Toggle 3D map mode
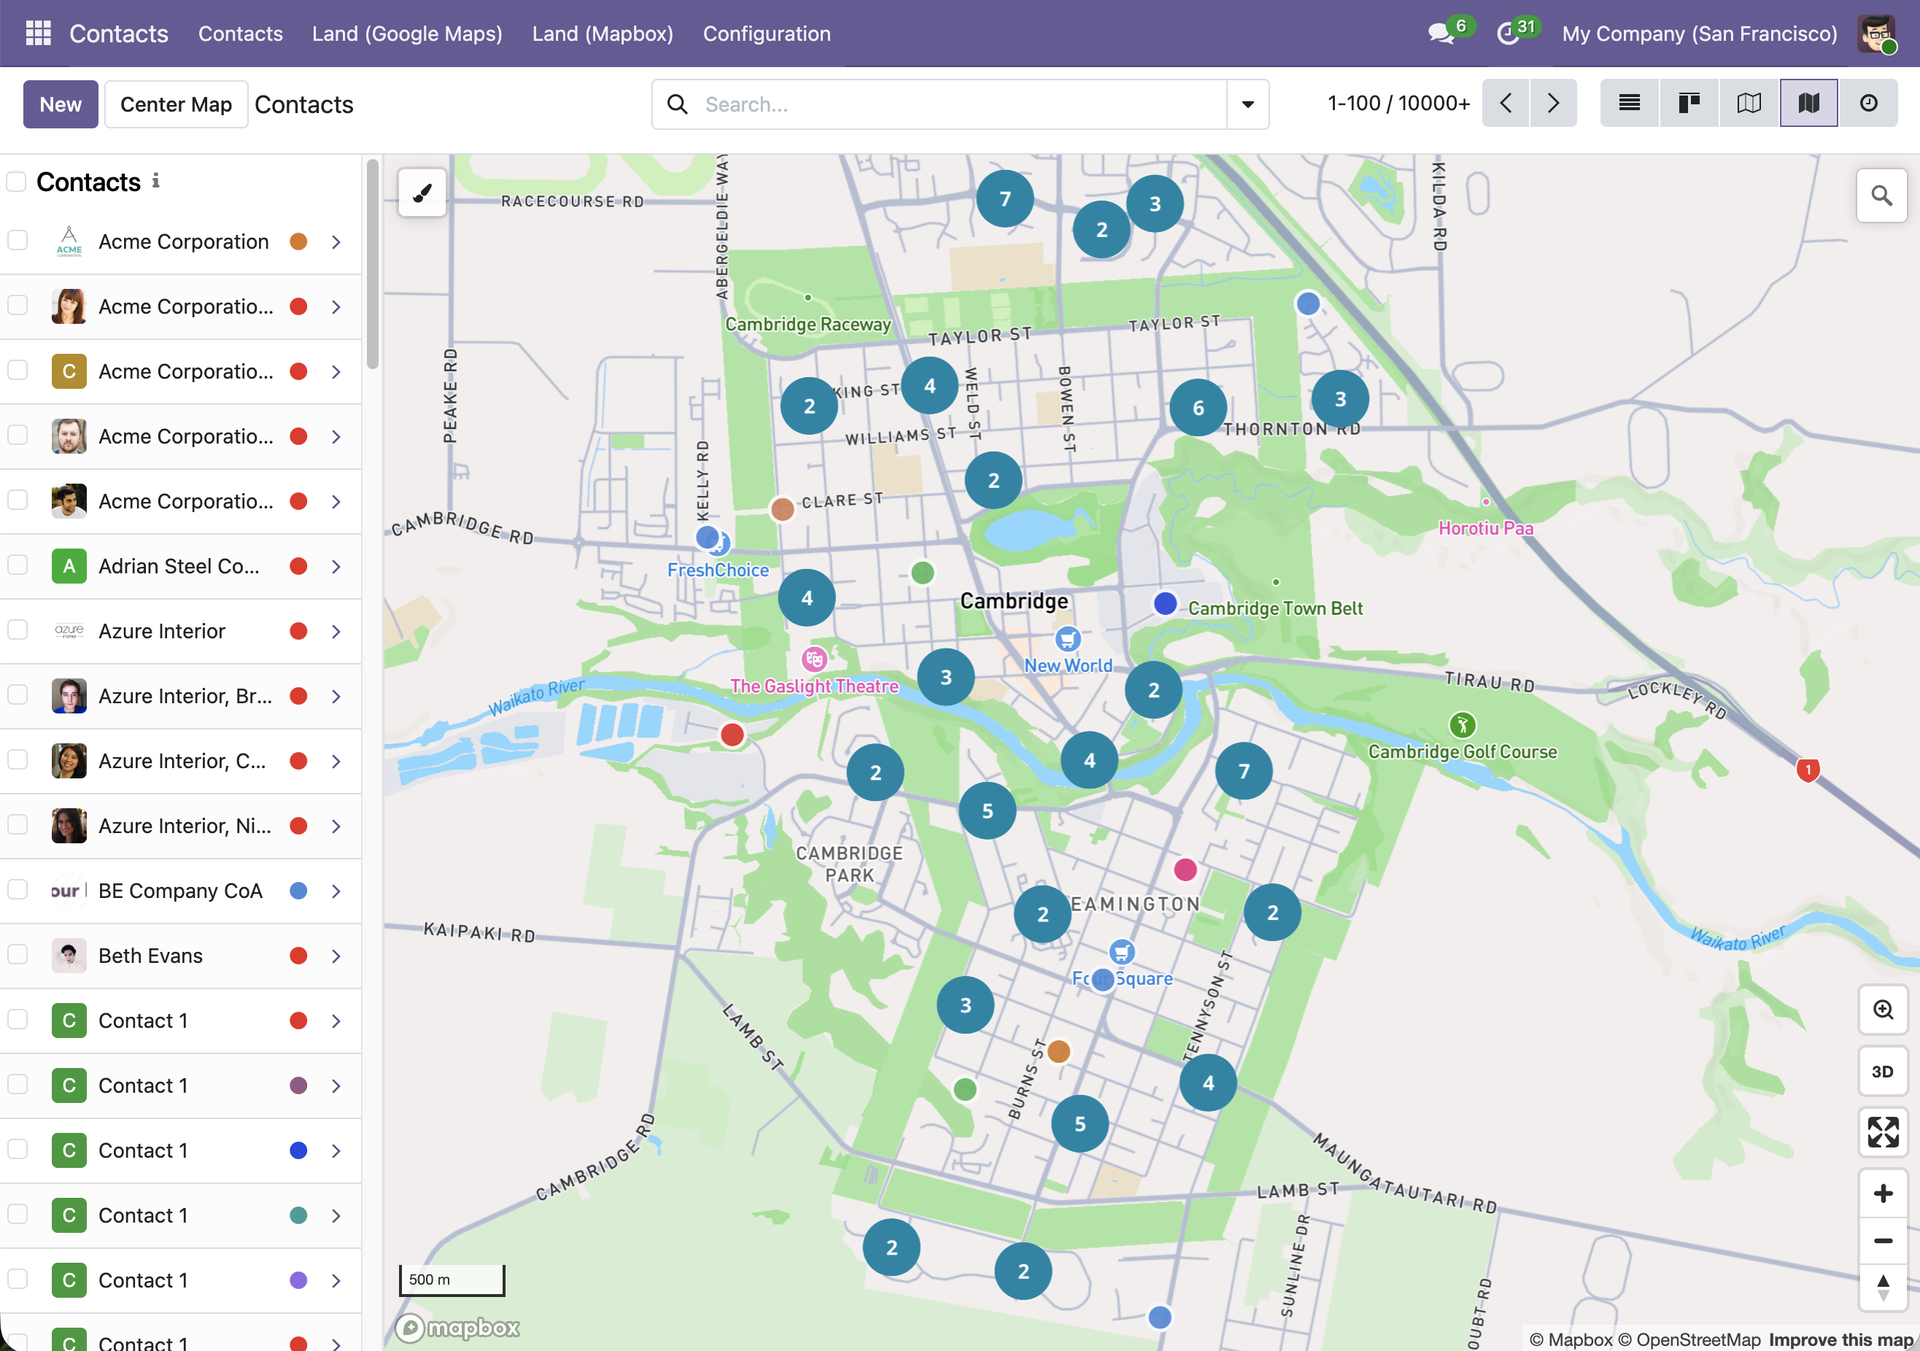 (x=1883, y=1071)
